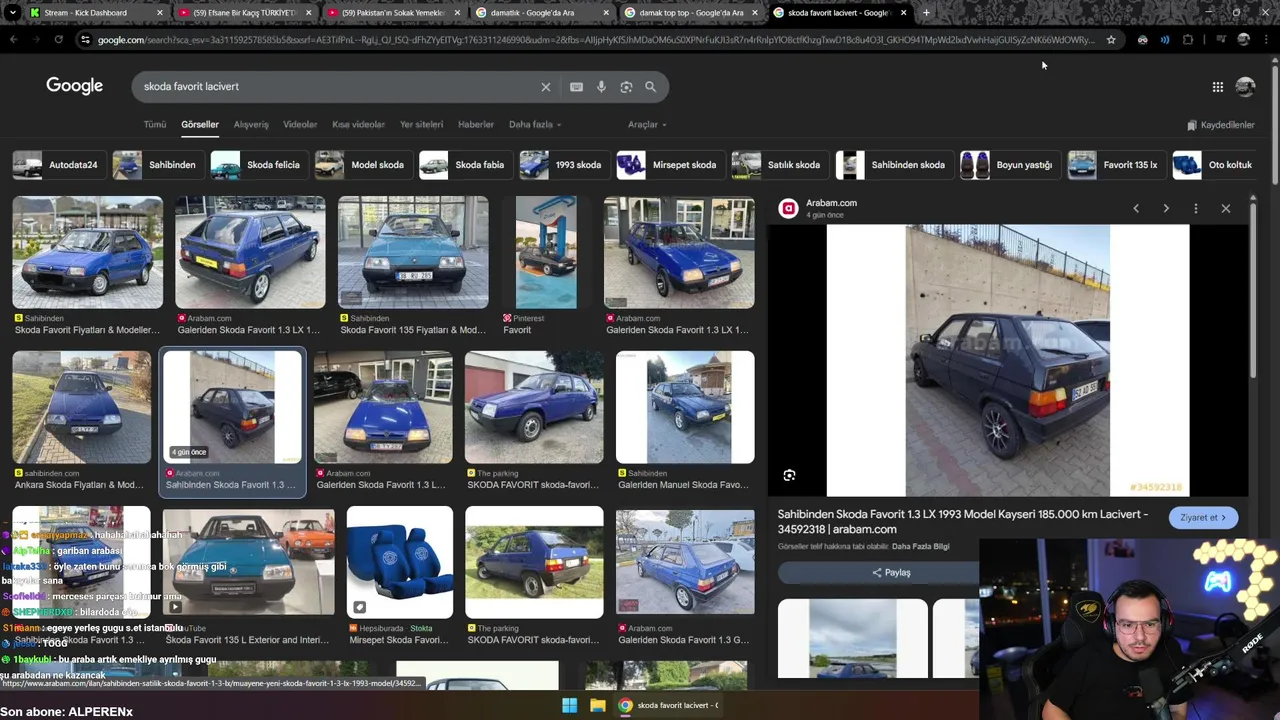The image size is (1280, 720).
Task: Select the Görseller tab
Action: tap(200, 125)
